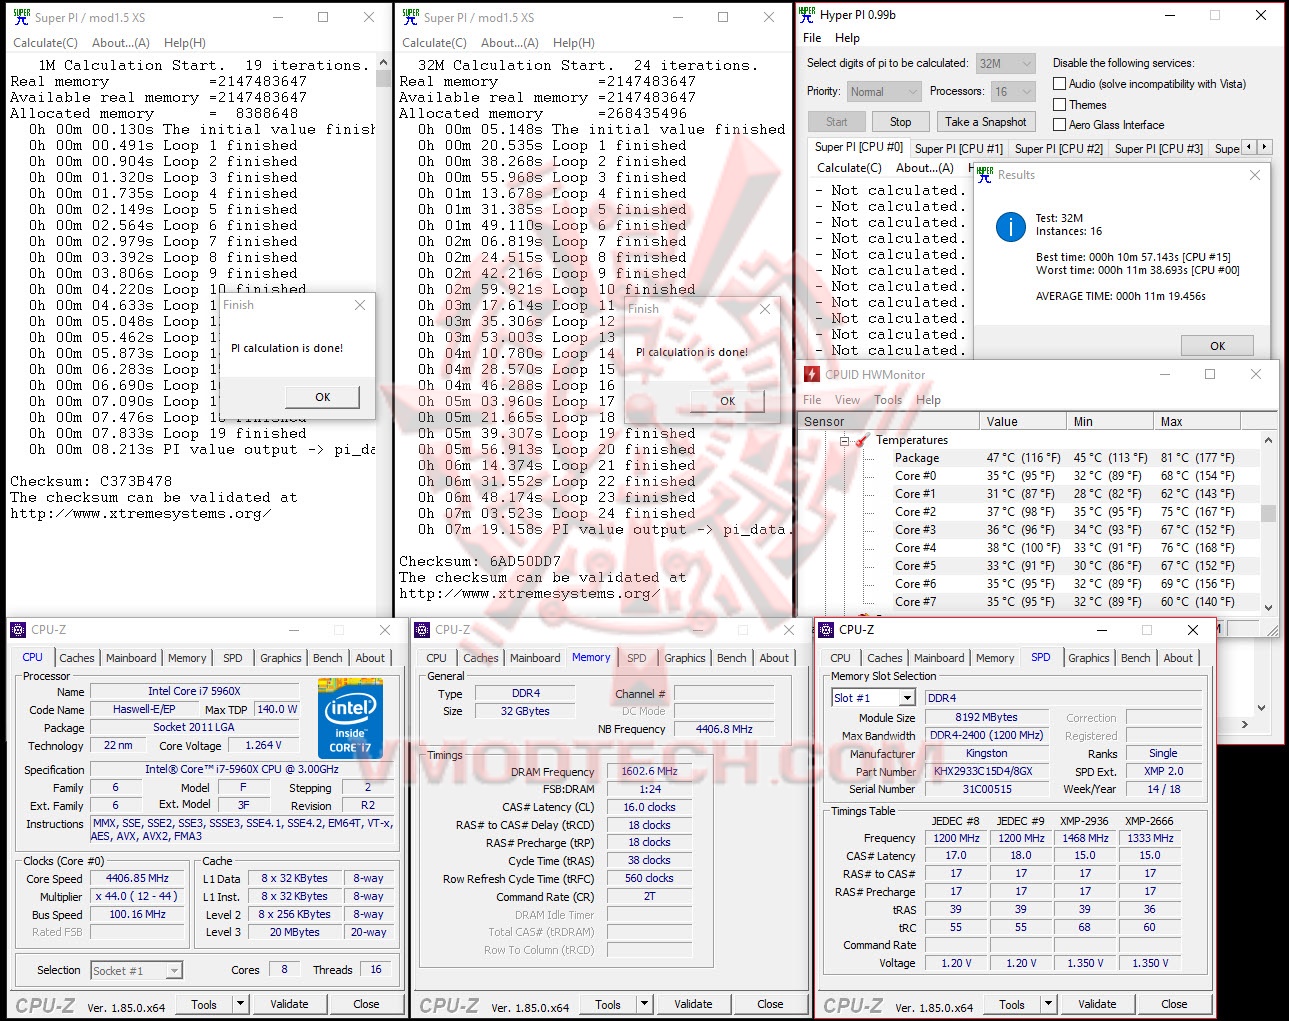1289x1021 pixels.
Task: Switch to the Super PI [CPU #2] tab in Hyper PI
Action: [x=1058, y=148]
